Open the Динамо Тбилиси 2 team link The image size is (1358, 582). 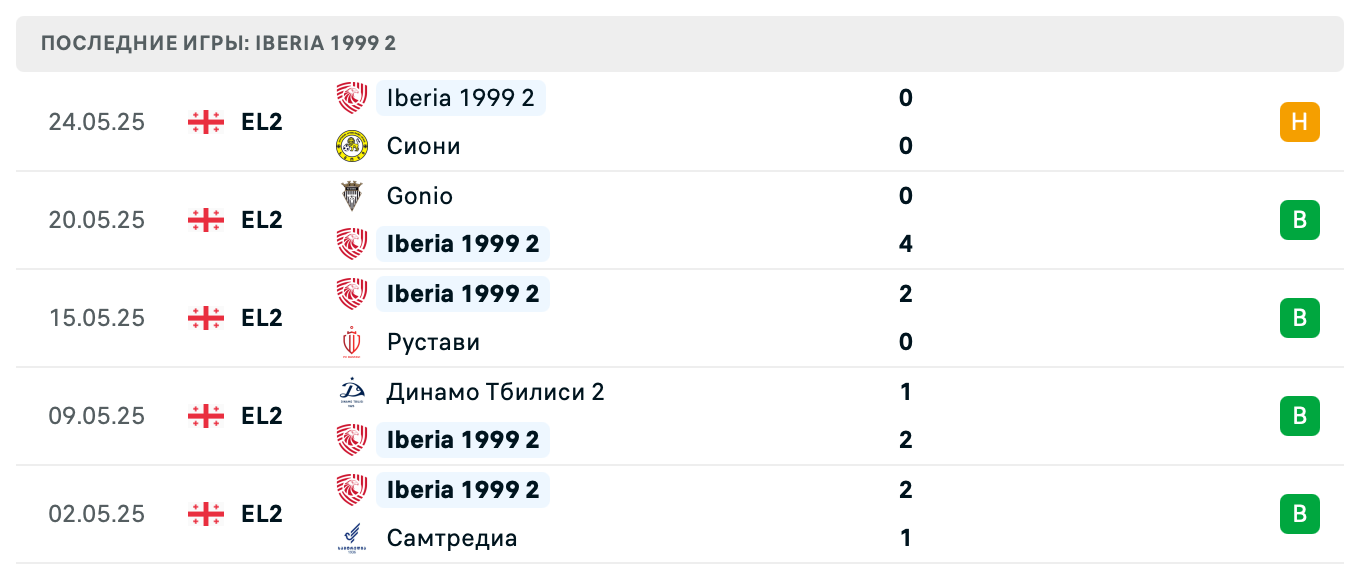[x=495, y=392]
